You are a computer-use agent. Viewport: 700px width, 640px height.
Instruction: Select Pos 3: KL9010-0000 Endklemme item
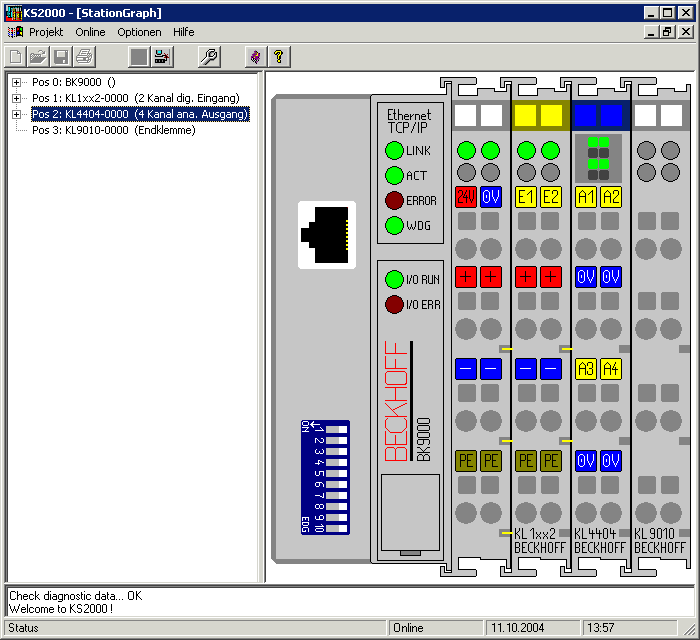point(114,130)
